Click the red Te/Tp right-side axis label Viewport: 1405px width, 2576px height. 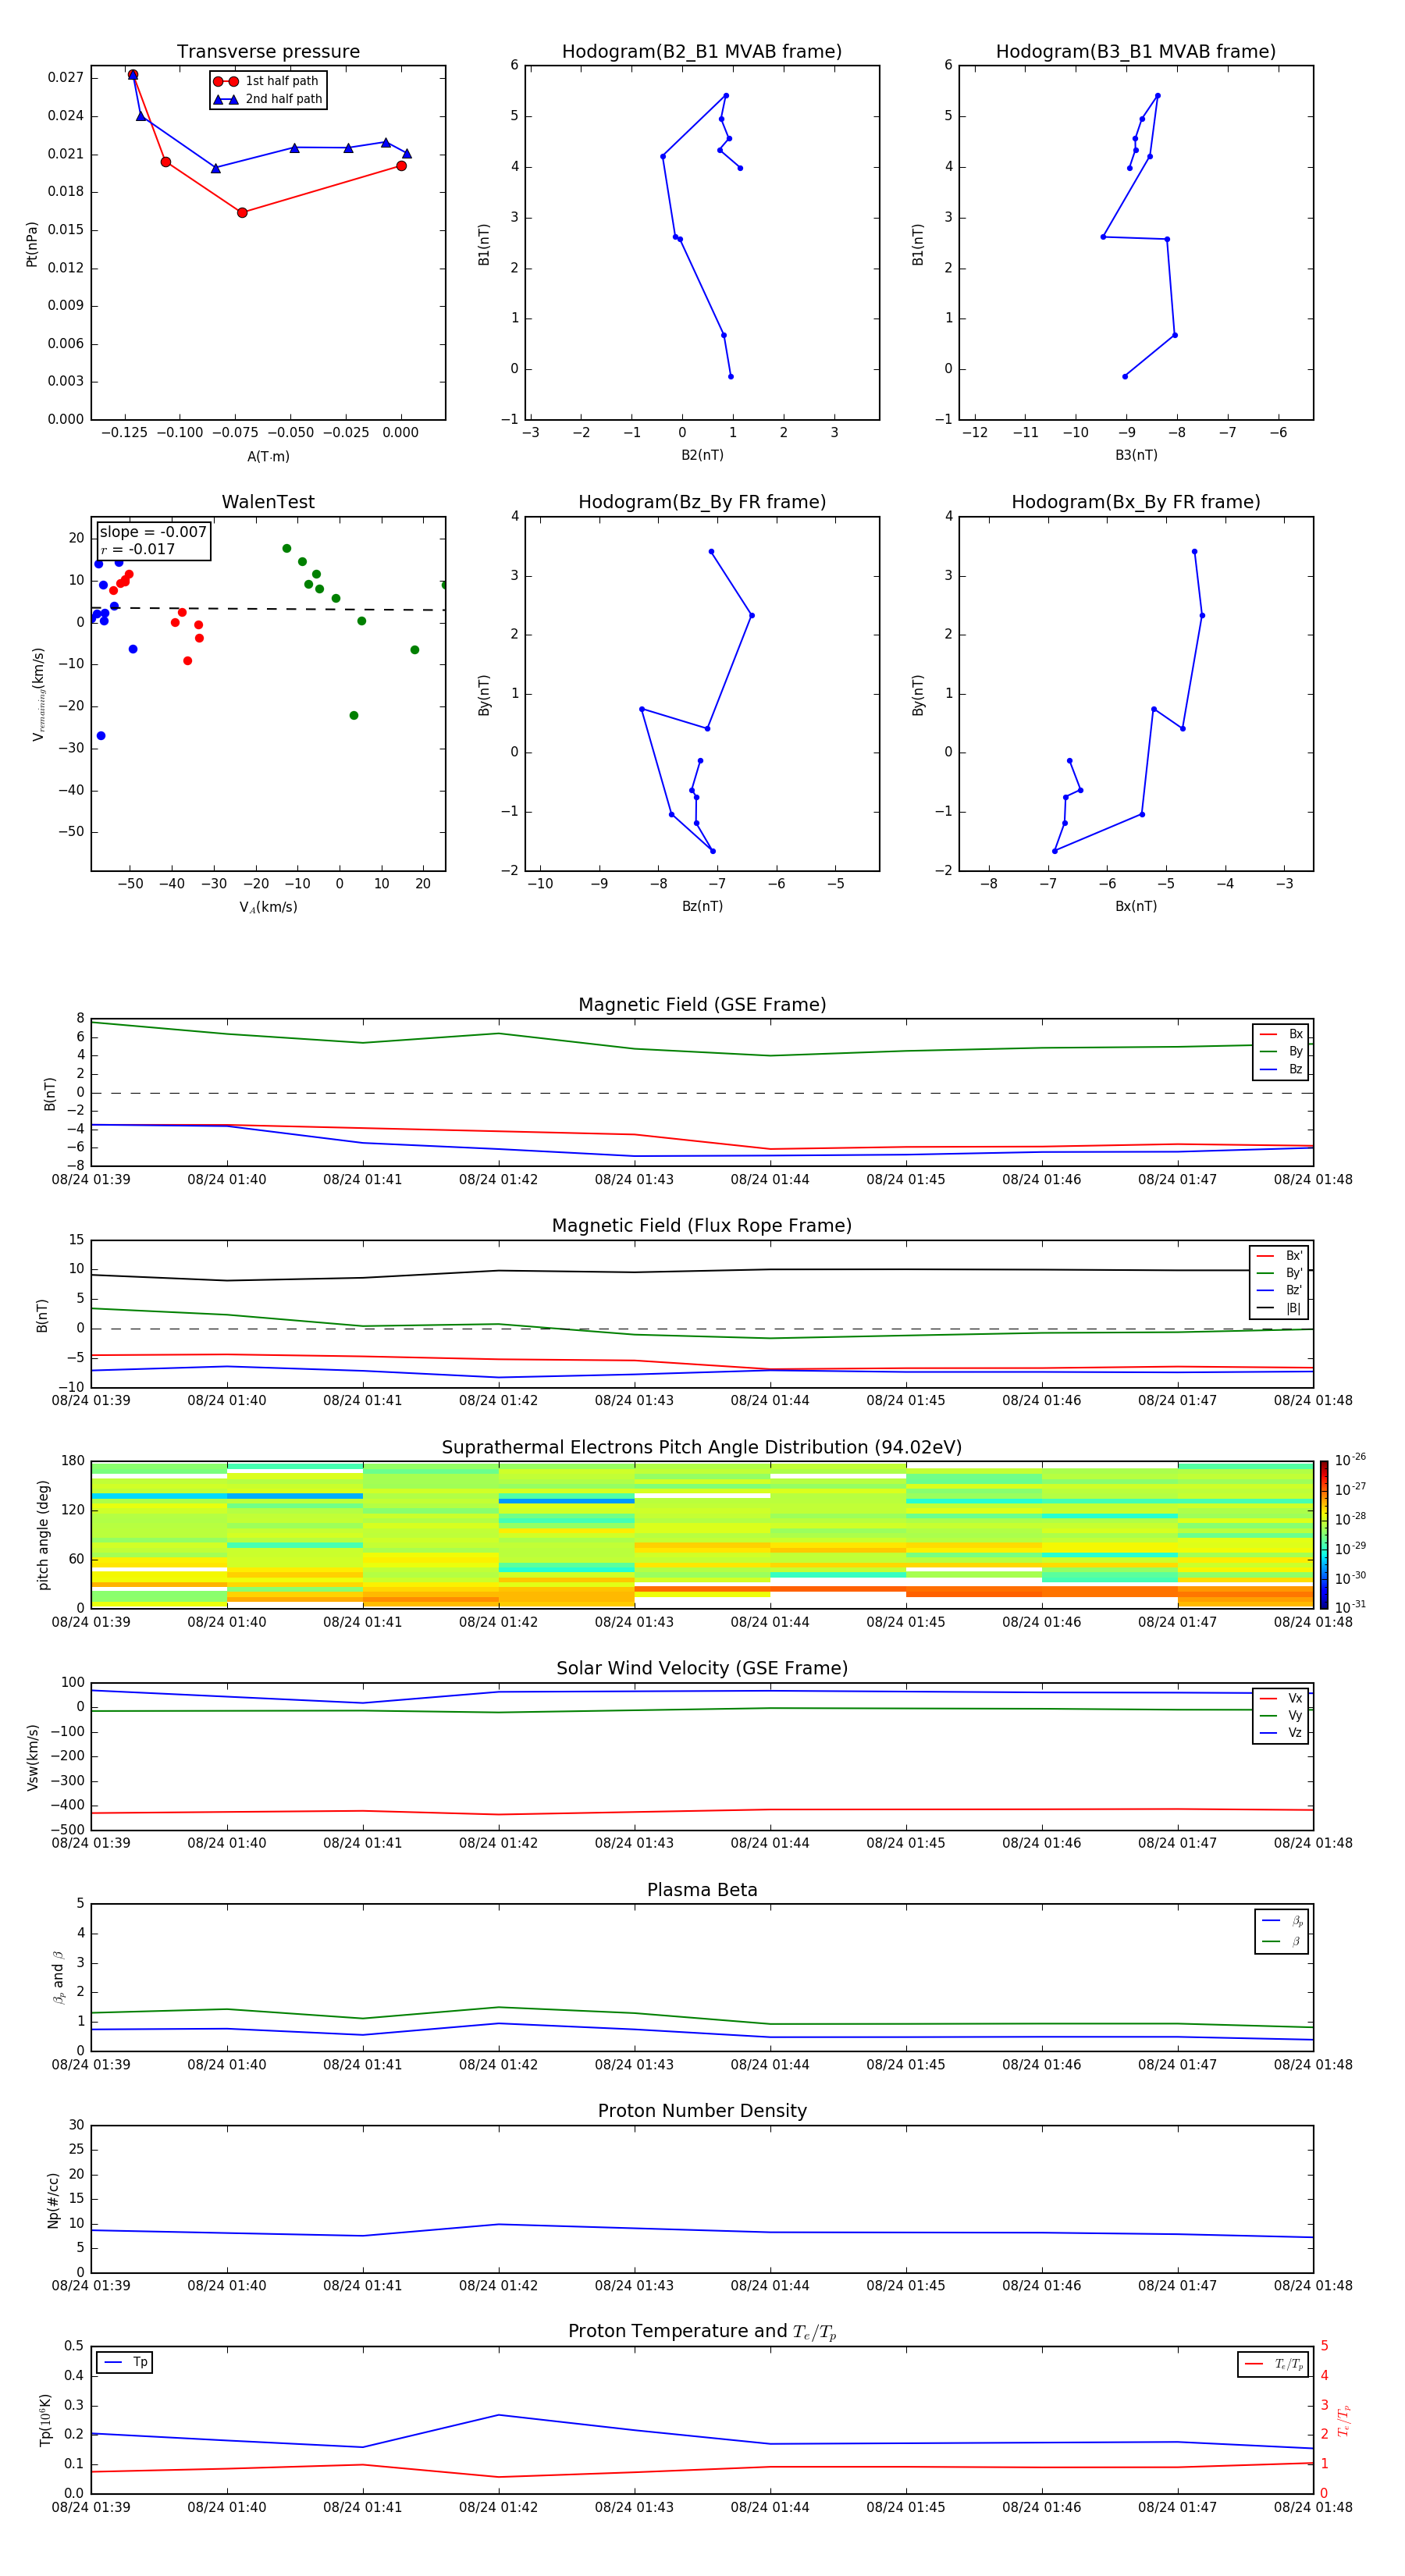pyautogui.click(x=1344, y=2421)
